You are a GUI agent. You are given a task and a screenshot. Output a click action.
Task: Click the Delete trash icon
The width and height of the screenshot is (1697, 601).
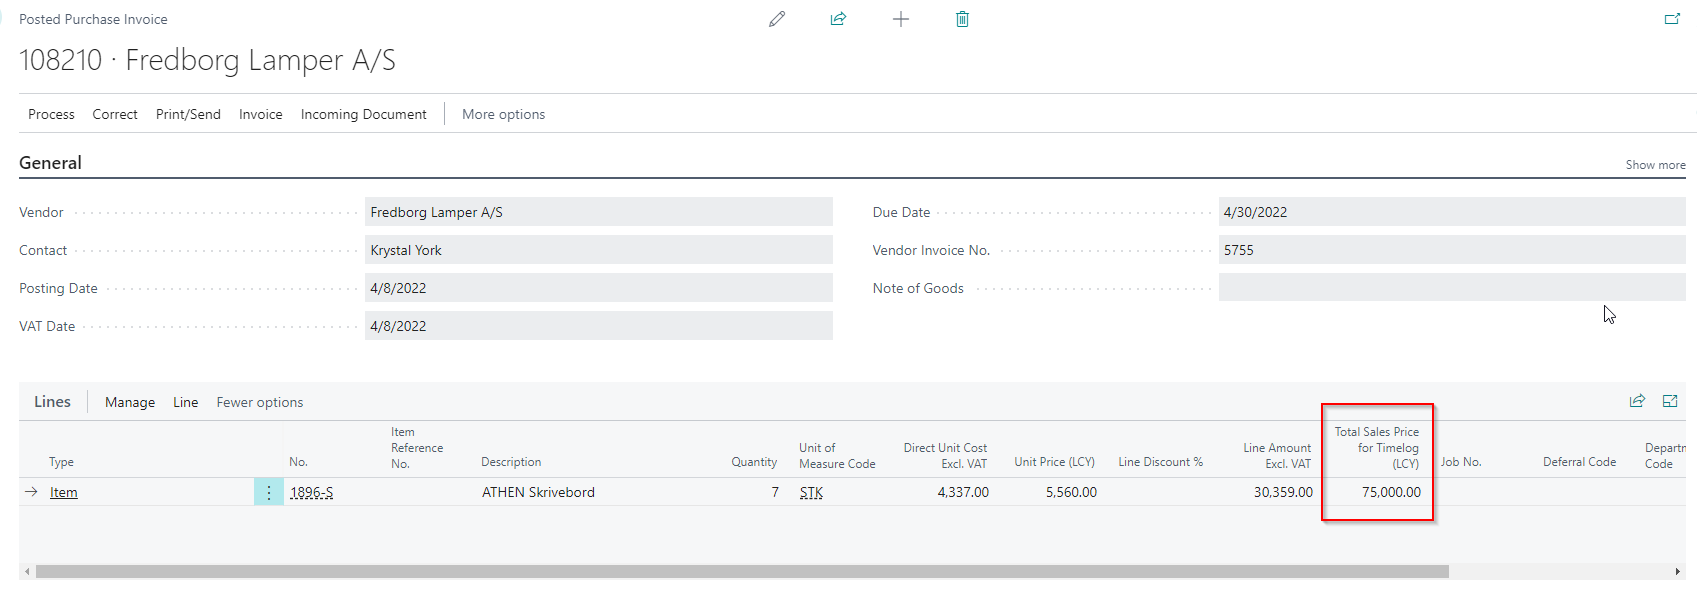(962, 19)
